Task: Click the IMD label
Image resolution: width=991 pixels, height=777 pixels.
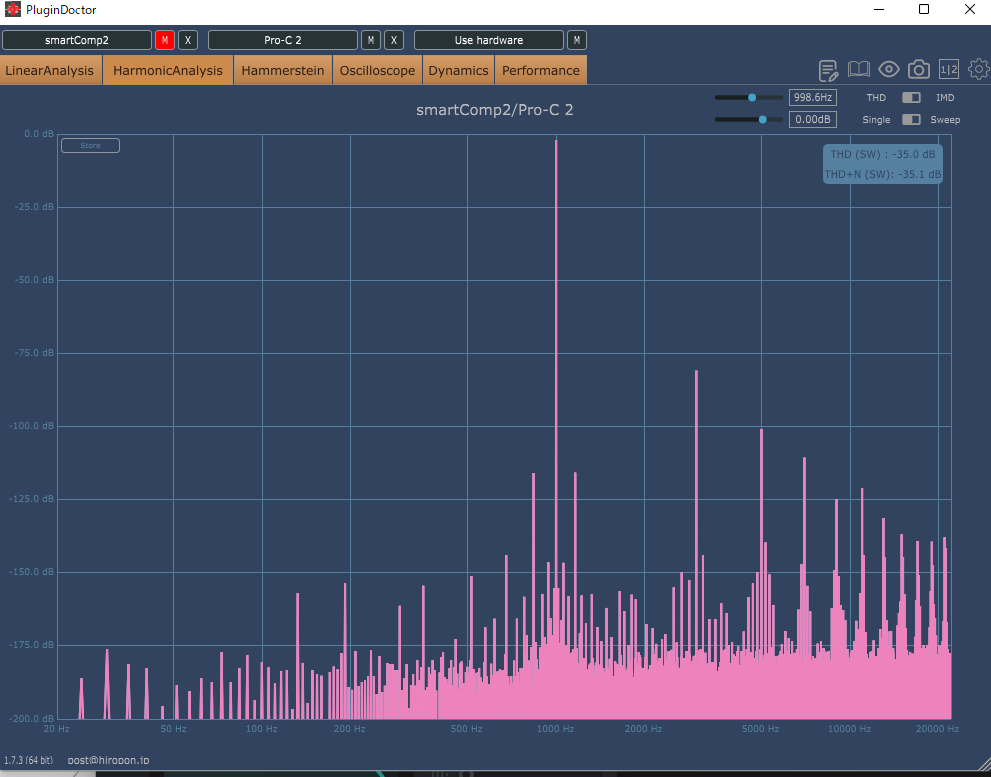Action: pos(945,97)
